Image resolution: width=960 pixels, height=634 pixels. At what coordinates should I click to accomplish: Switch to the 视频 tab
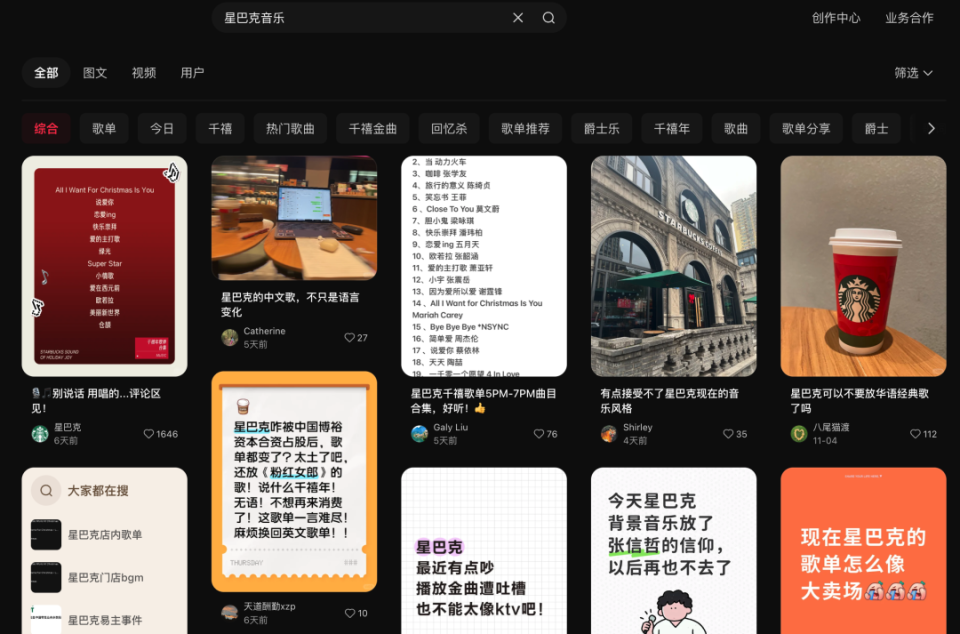tap(146, 72)
